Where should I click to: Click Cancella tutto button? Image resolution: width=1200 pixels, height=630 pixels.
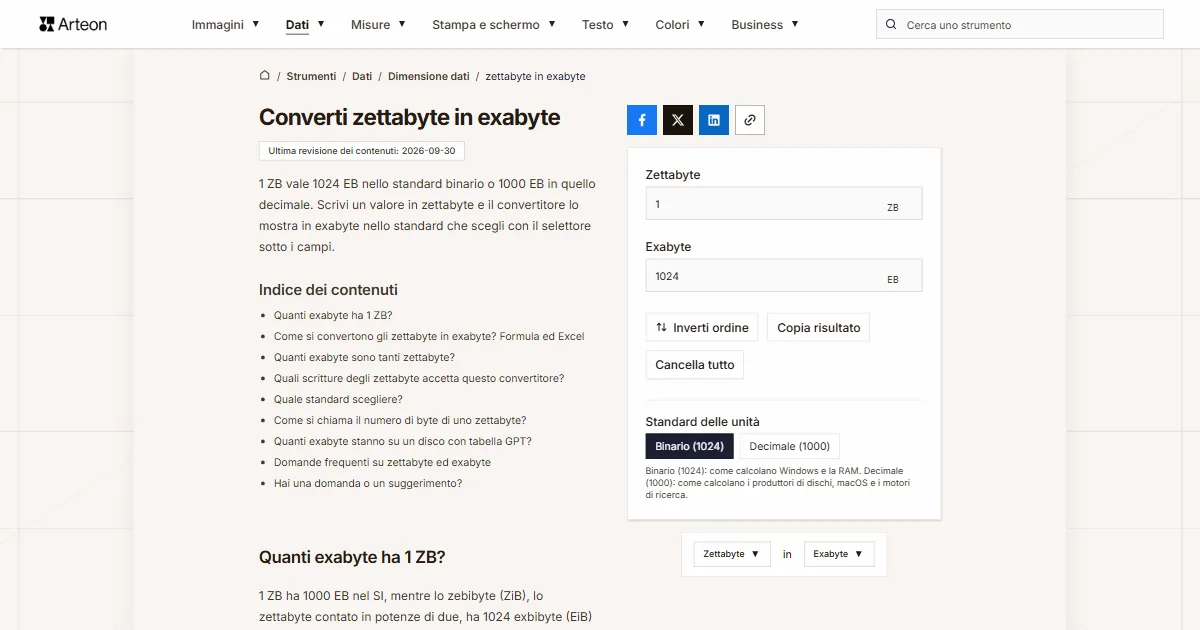[x=695, y=365]
